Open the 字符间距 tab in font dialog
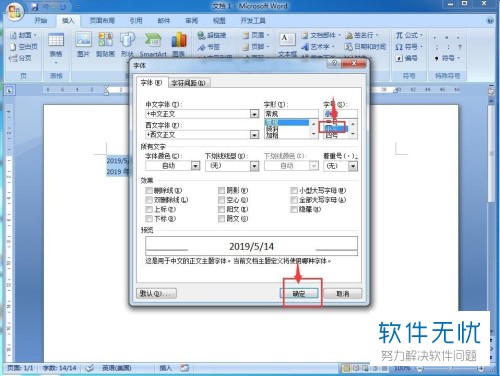500x376 pixels. (188, 83)
